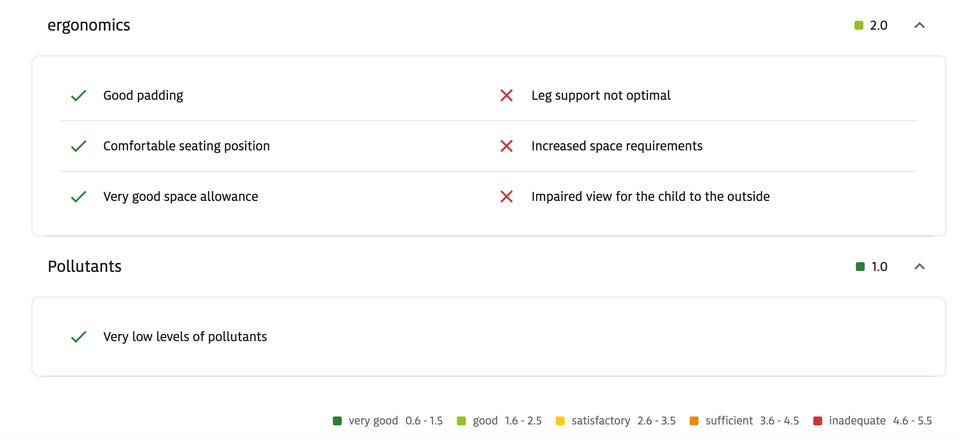Collapse the Pollutants section chevron

[920, 267]
